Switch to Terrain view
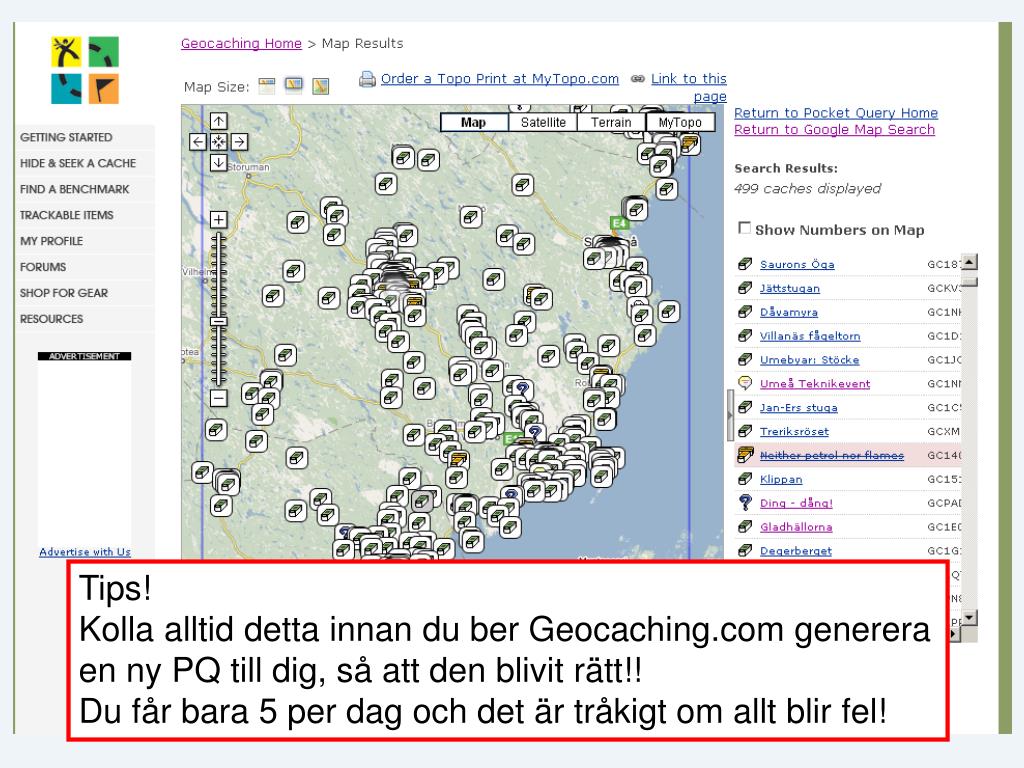This screenshot has height=768, width=1024. click(611, 122)
